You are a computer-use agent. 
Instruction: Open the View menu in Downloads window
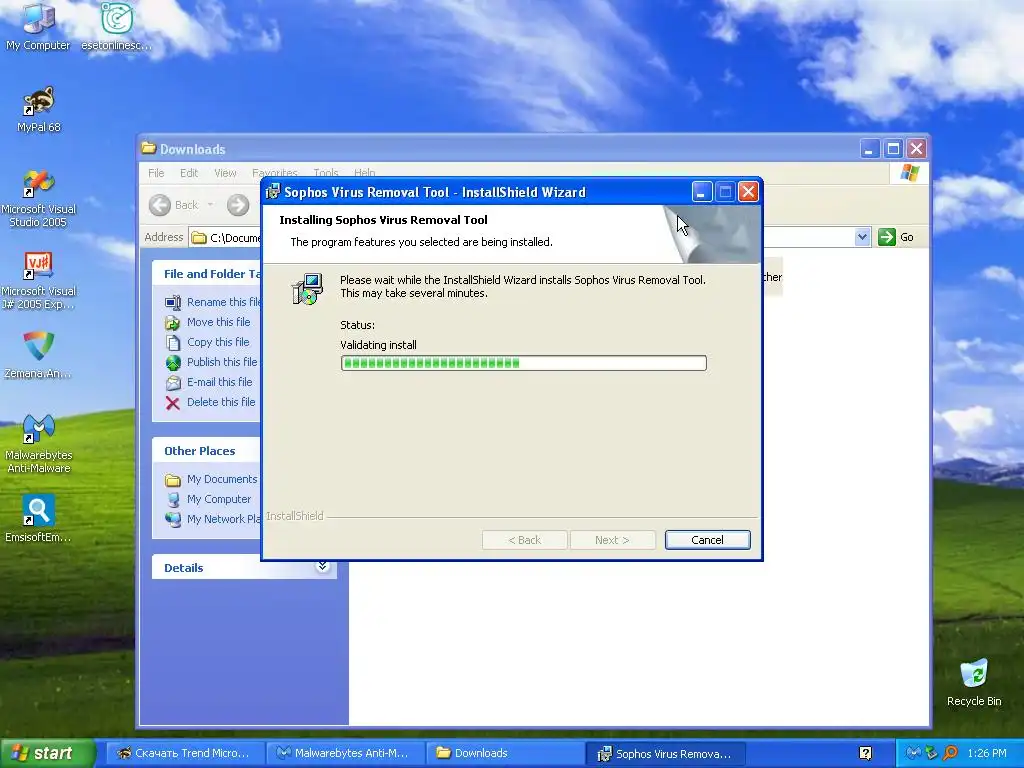[225, 173]
